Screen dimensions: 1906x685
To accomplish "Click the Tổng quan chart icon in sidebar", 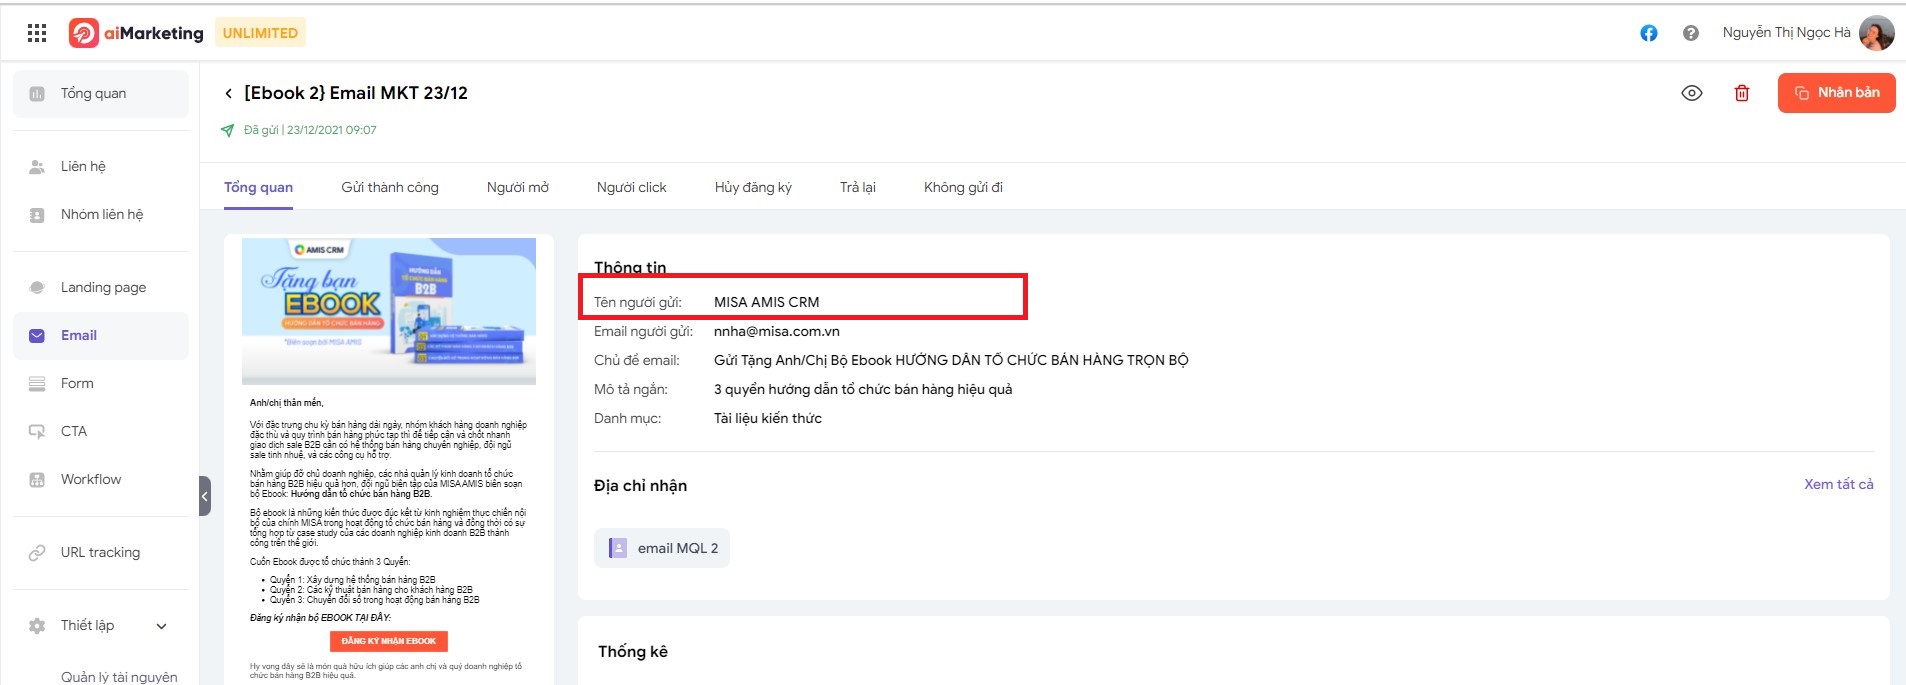I will [37, 94].
